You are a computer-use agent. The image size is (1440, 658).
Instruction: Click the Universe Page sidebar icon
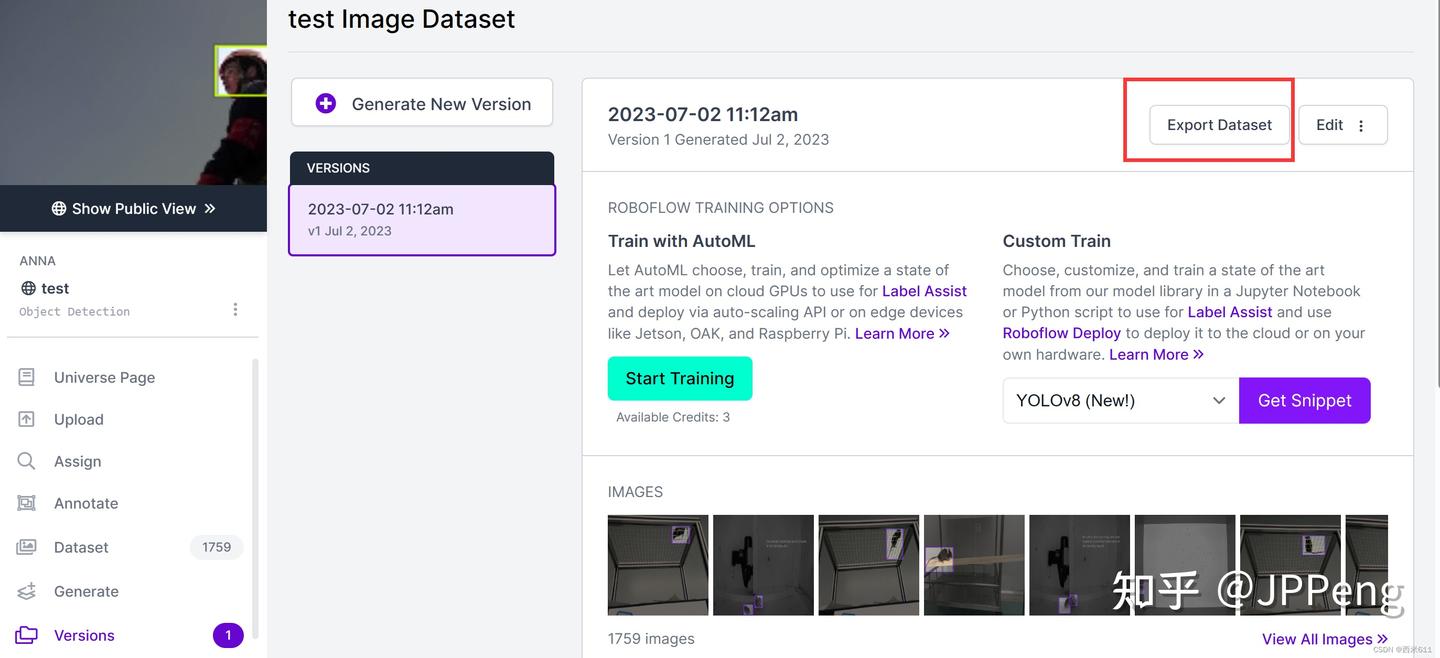click(27, 377)
